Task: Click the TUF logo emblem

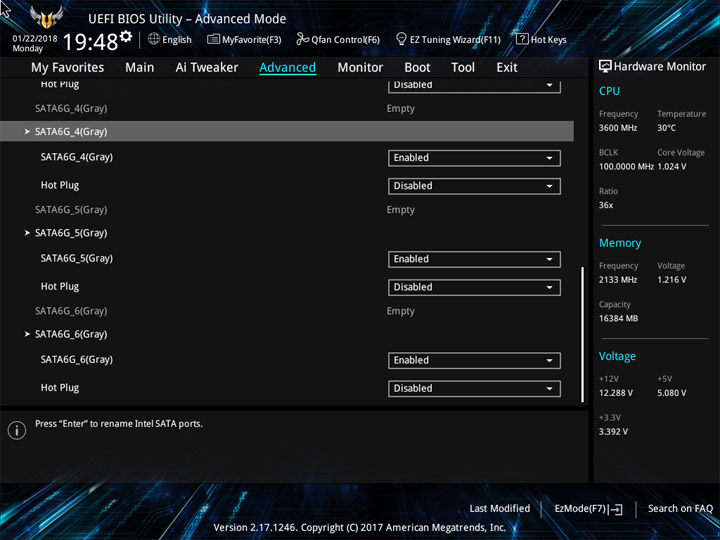Action: tap(47, 17)
